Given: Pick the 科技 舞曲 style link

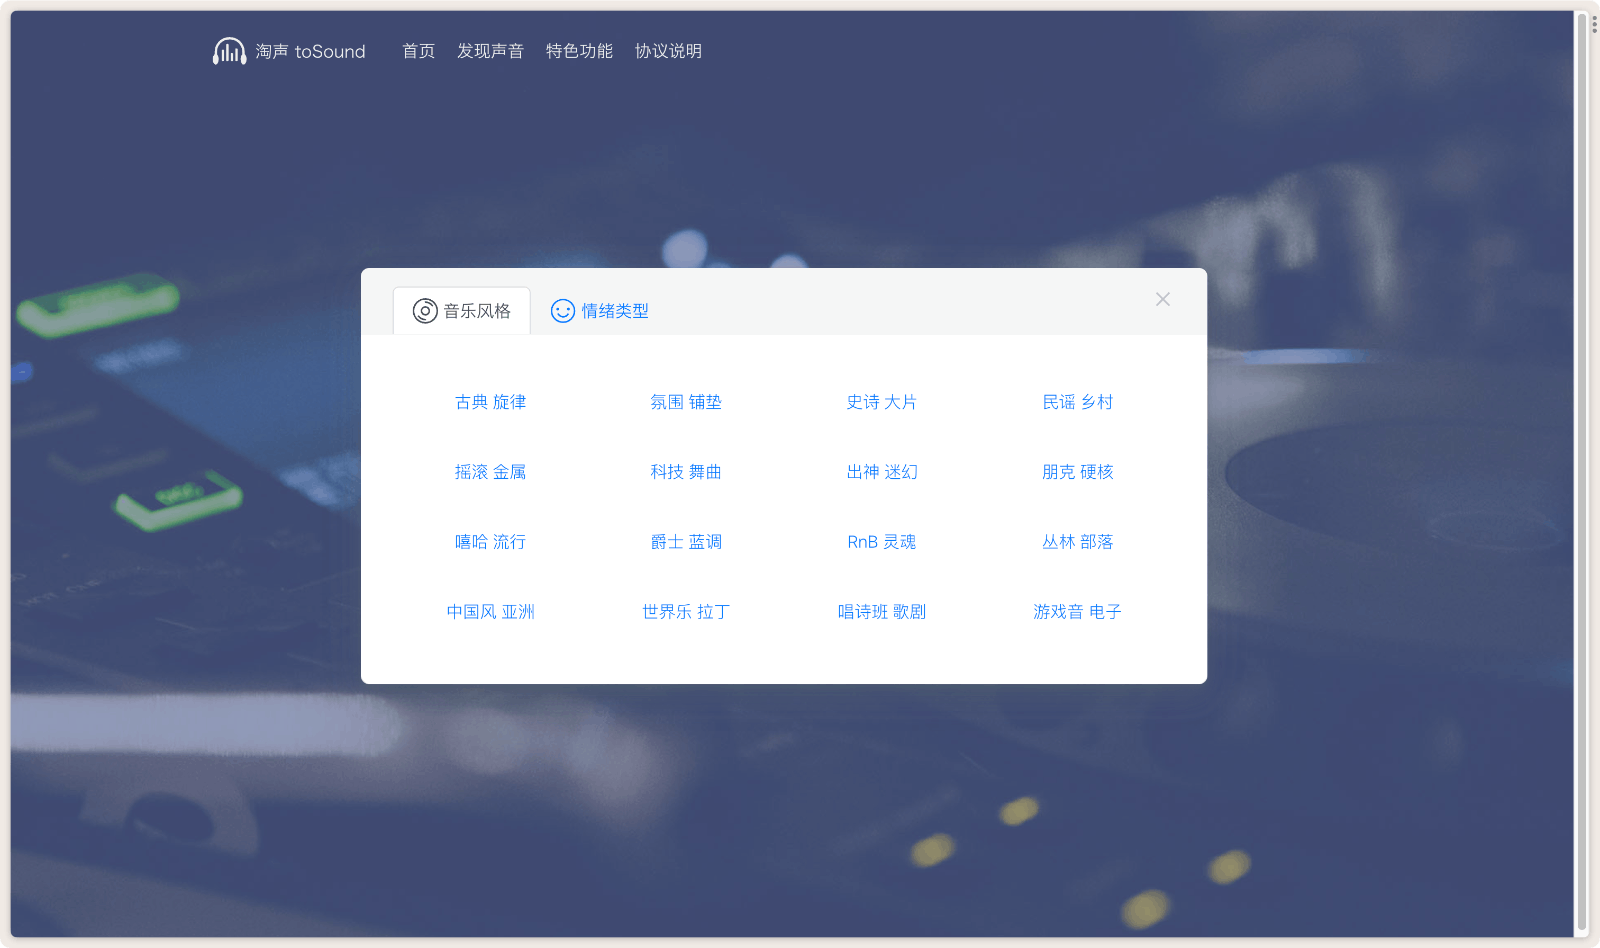Looking at the screenshot, I should 686,472.
